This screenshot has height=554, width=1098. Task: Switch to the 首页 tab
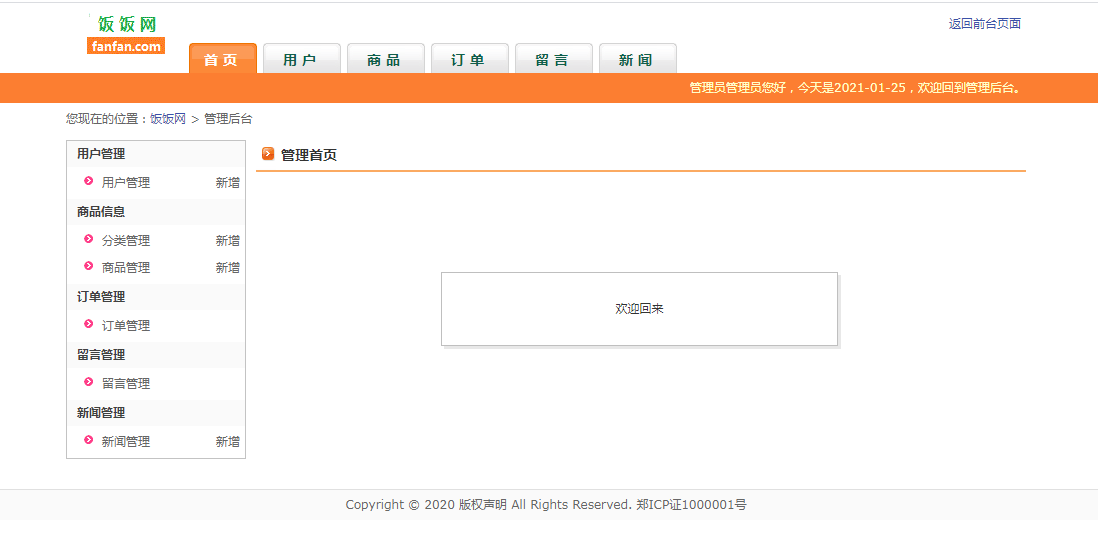(x=223, y=59)
